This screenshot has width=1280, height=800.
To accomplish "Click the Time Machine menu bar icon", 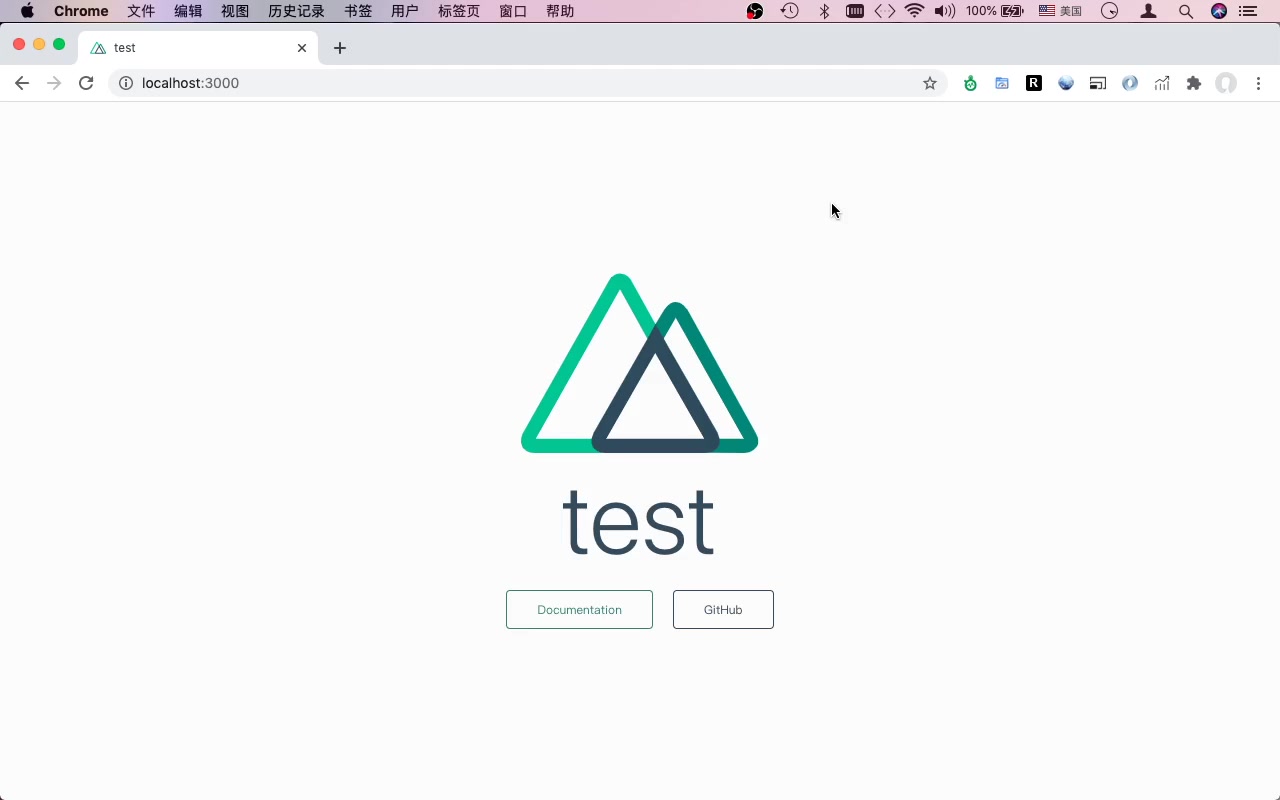I will [790, 11].
